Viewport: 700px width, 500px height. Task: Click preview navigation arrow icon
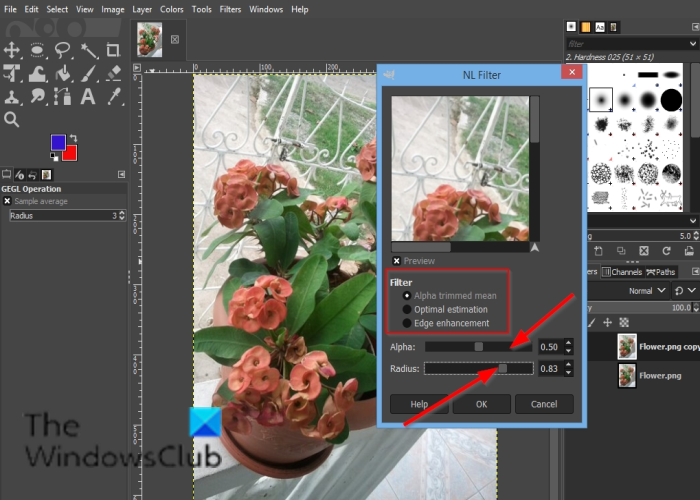point(534,247)
